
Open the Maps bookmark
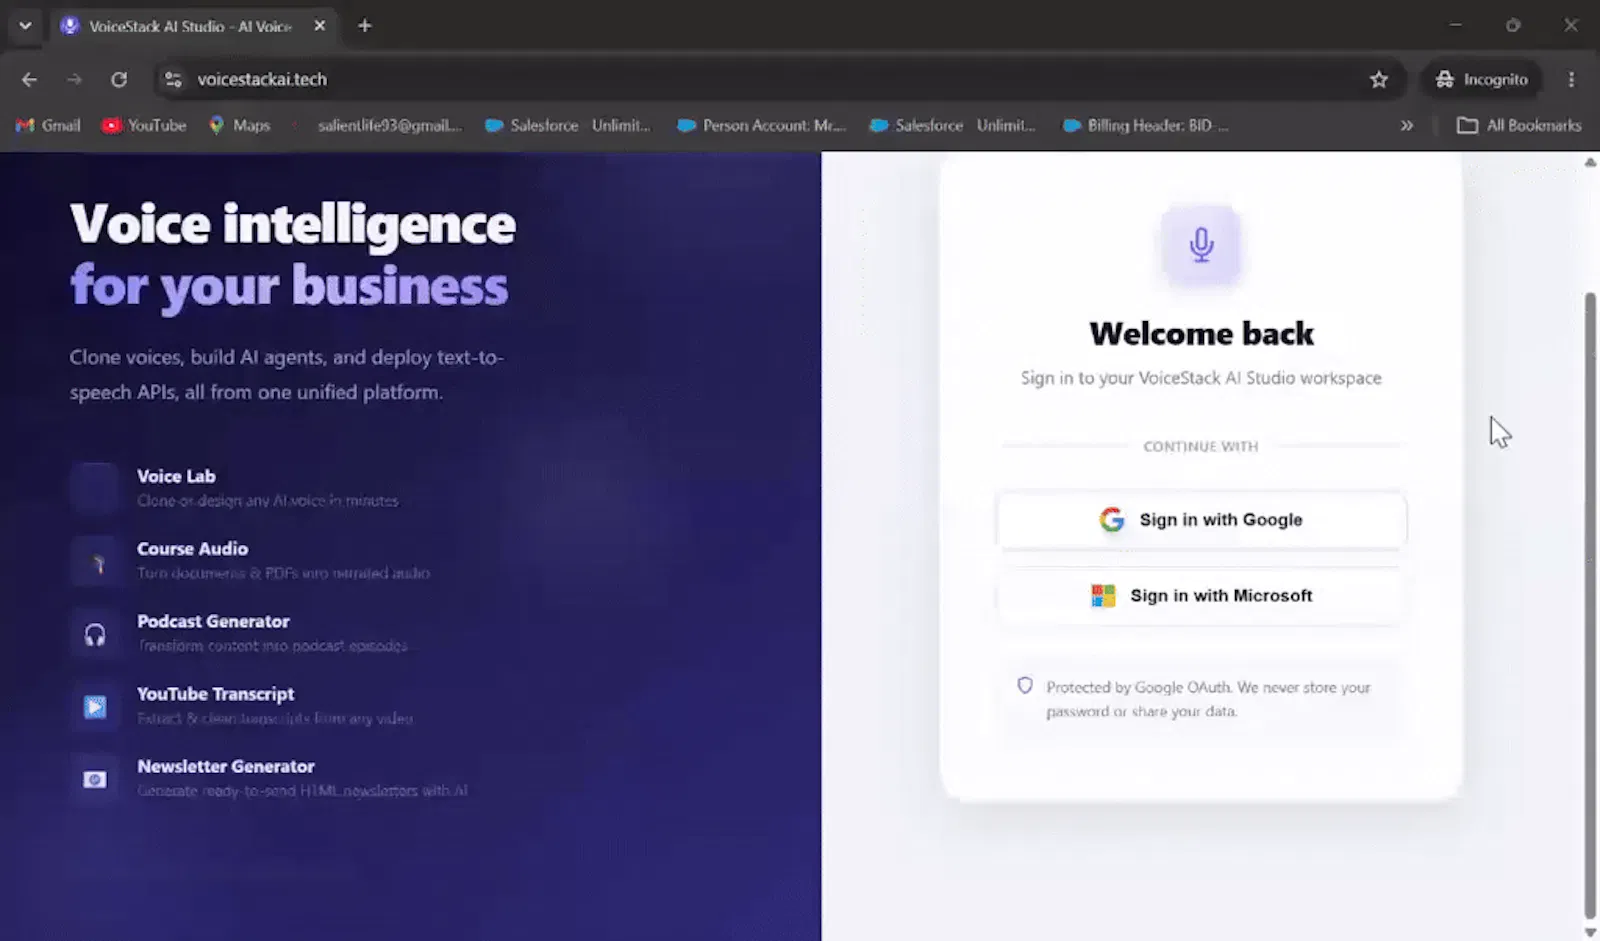[x=240, y=125]
